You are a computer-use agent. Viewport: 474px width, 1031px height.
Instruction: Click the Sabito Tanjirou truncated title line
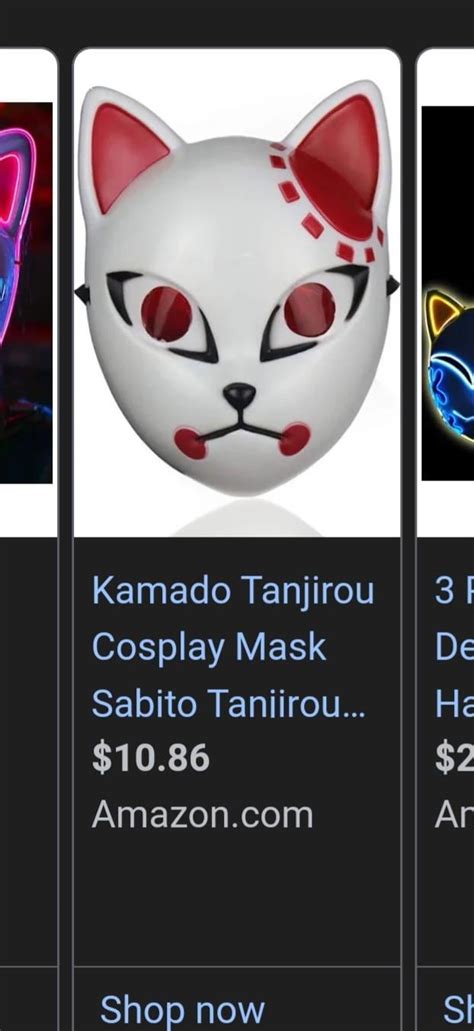(x=228, y=704)
